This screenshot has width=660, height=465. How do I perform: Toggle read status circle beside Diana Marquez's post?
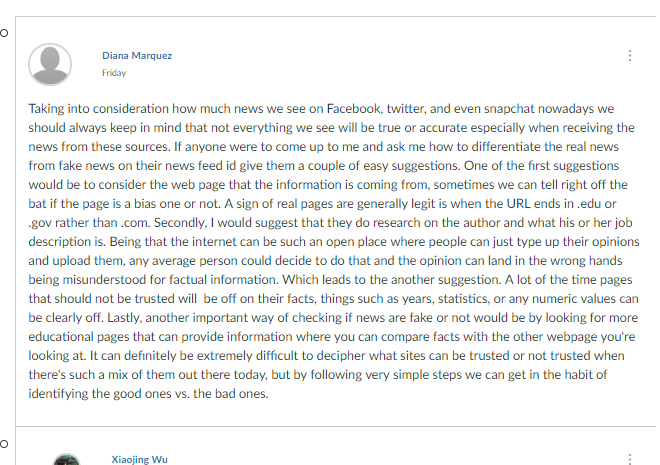click(4, 33)
